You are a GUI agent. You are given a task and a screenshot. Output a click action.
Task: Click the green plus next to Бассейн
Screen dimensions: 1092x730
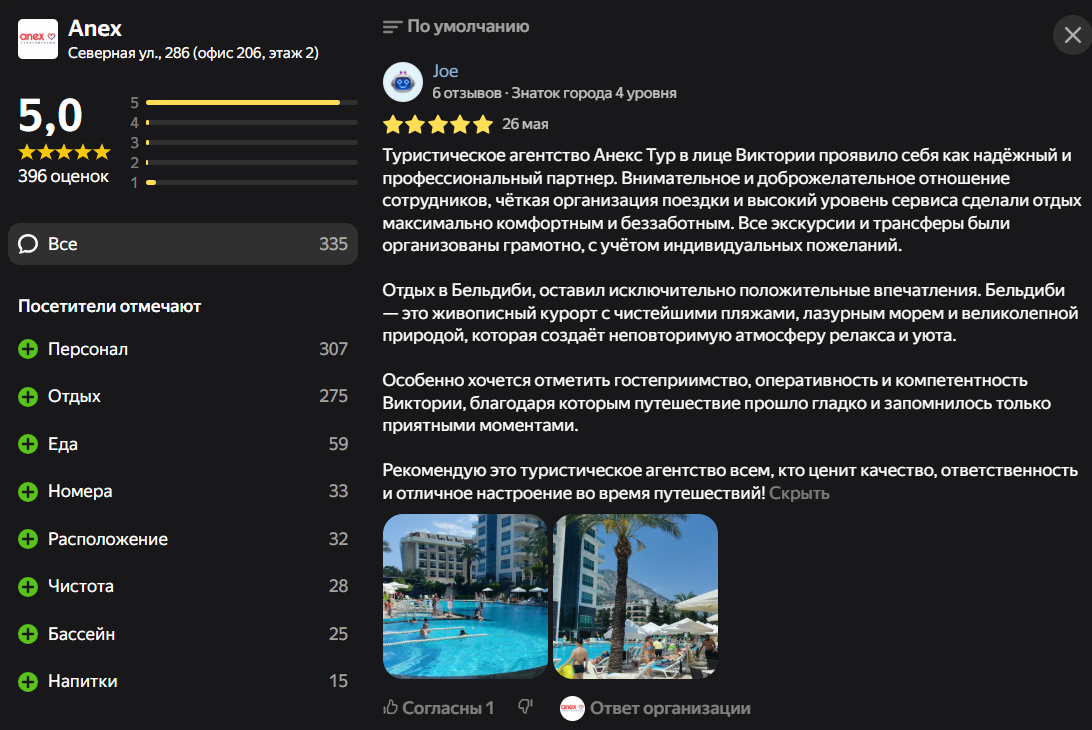[28, 634]
